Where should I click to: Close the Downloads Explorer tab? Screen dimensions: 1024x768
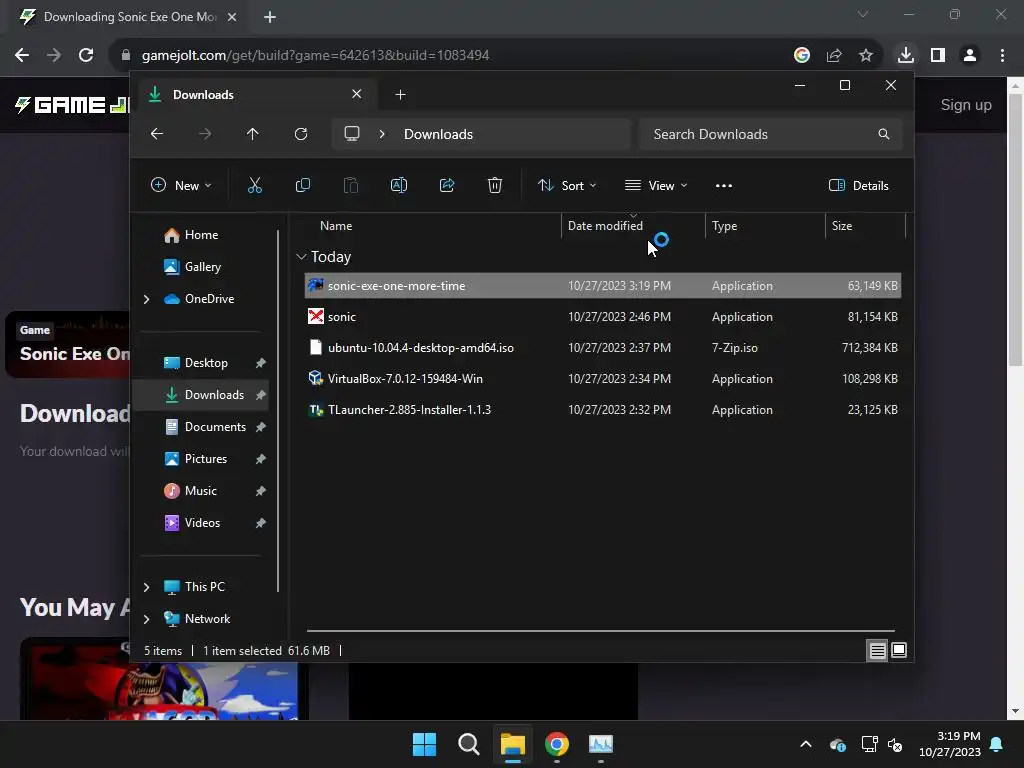[x=357, y=94]
